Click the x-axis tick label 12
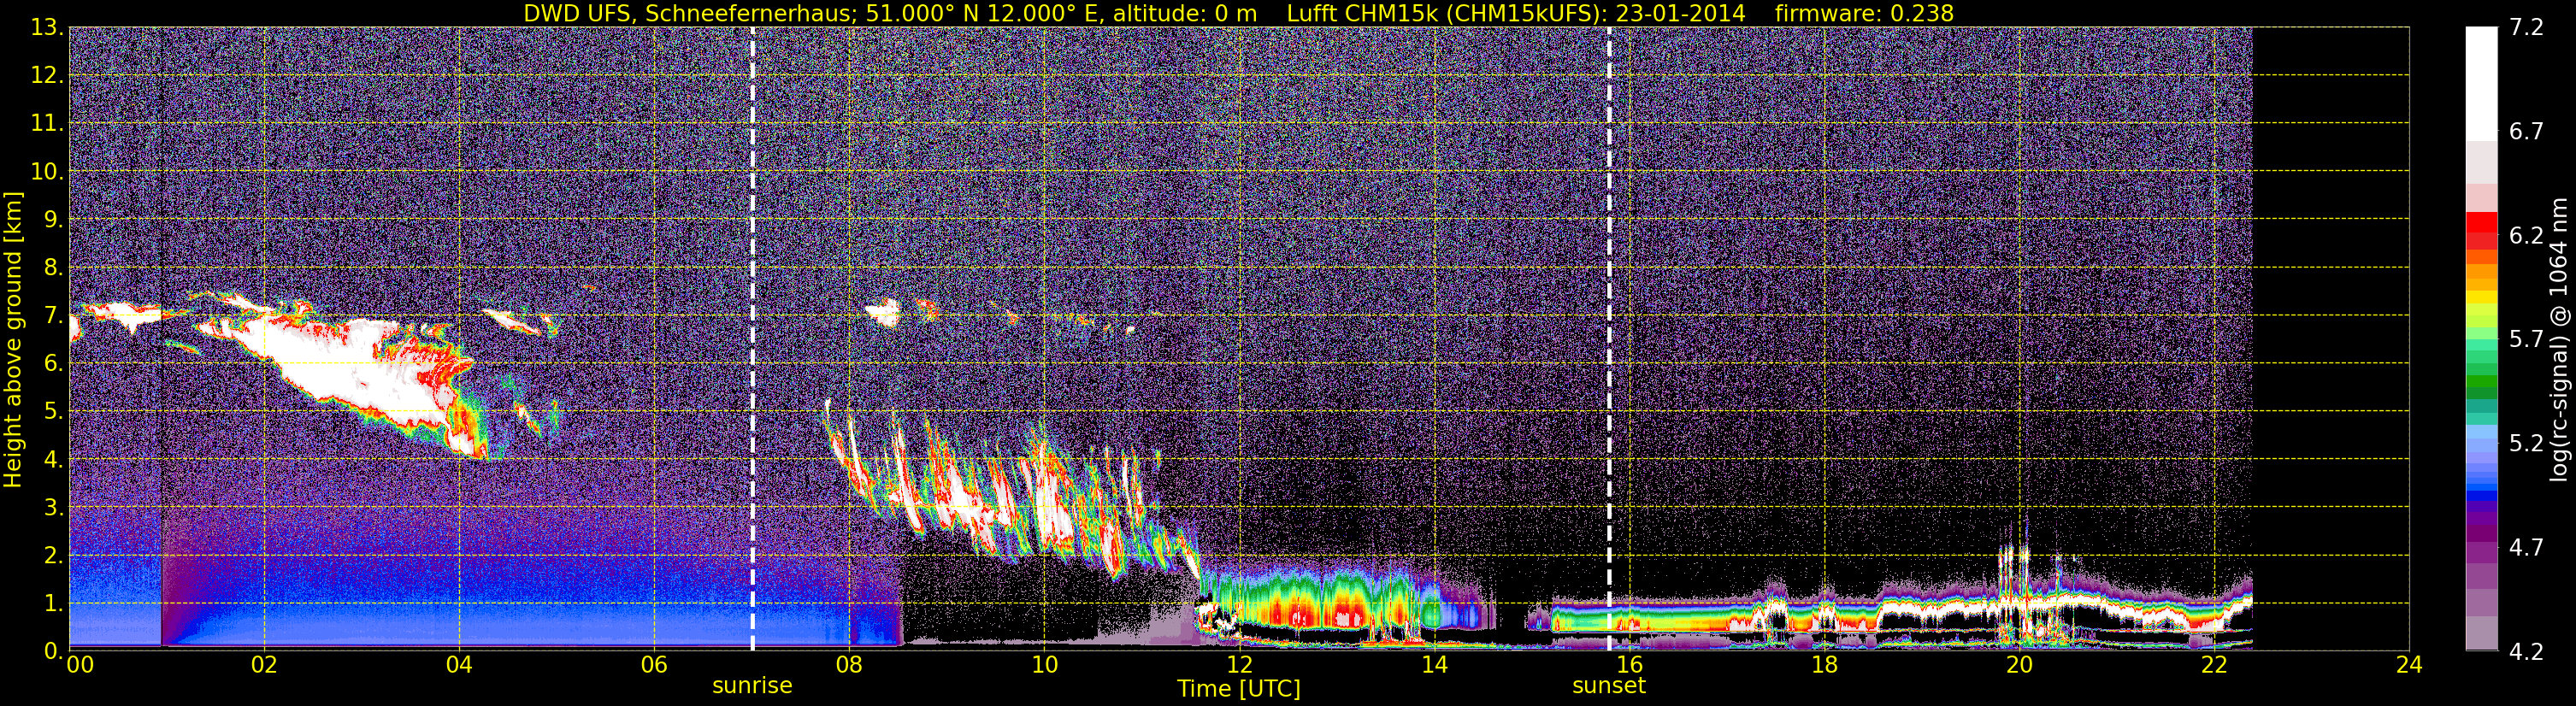Image resolution: width=2576 pixels, height=706 pixels. tap(1239, 665)
